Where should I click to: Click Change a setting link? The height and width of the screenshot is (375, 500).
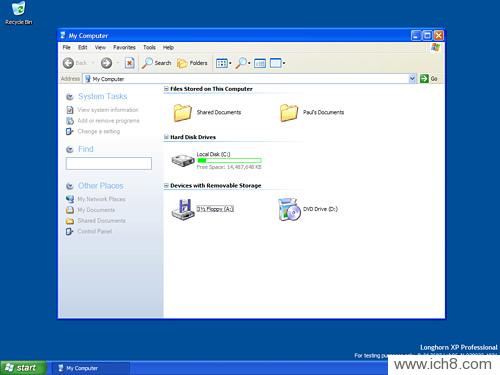click(99, 131)
